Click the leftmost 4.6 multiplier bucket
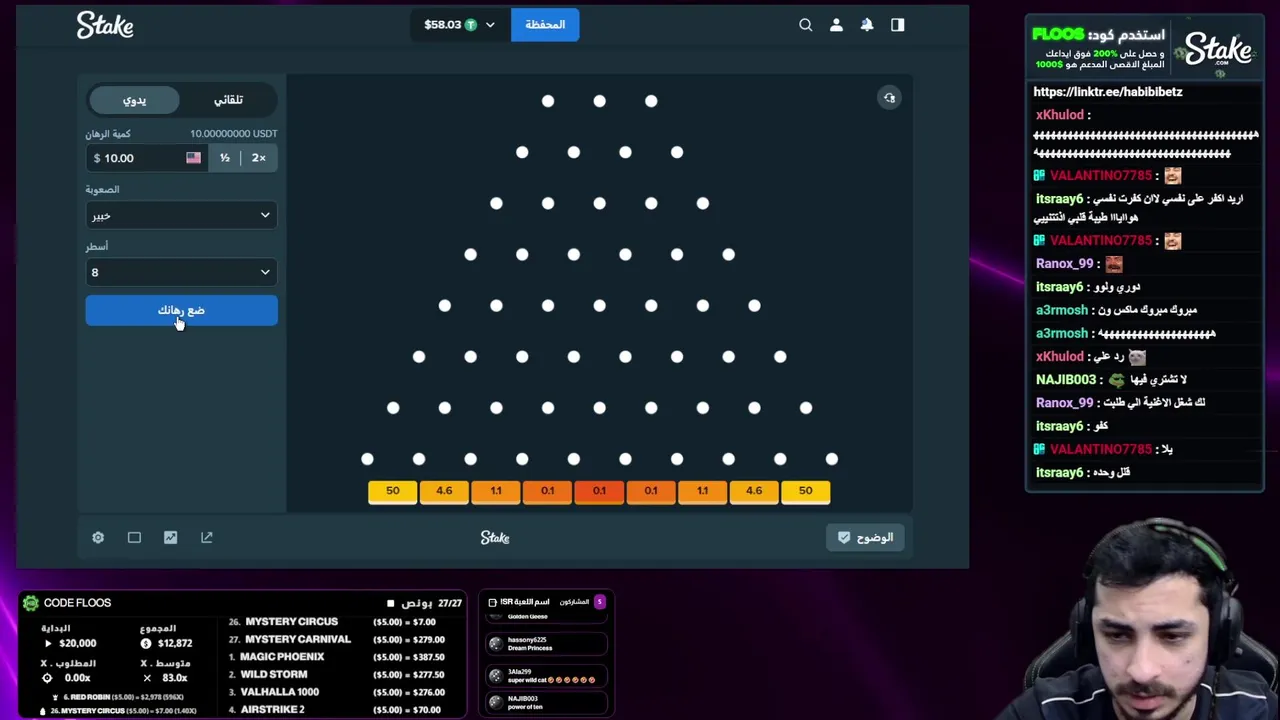Image resolution: width=1280 pixels, height=720 pixels. point(444,491)
